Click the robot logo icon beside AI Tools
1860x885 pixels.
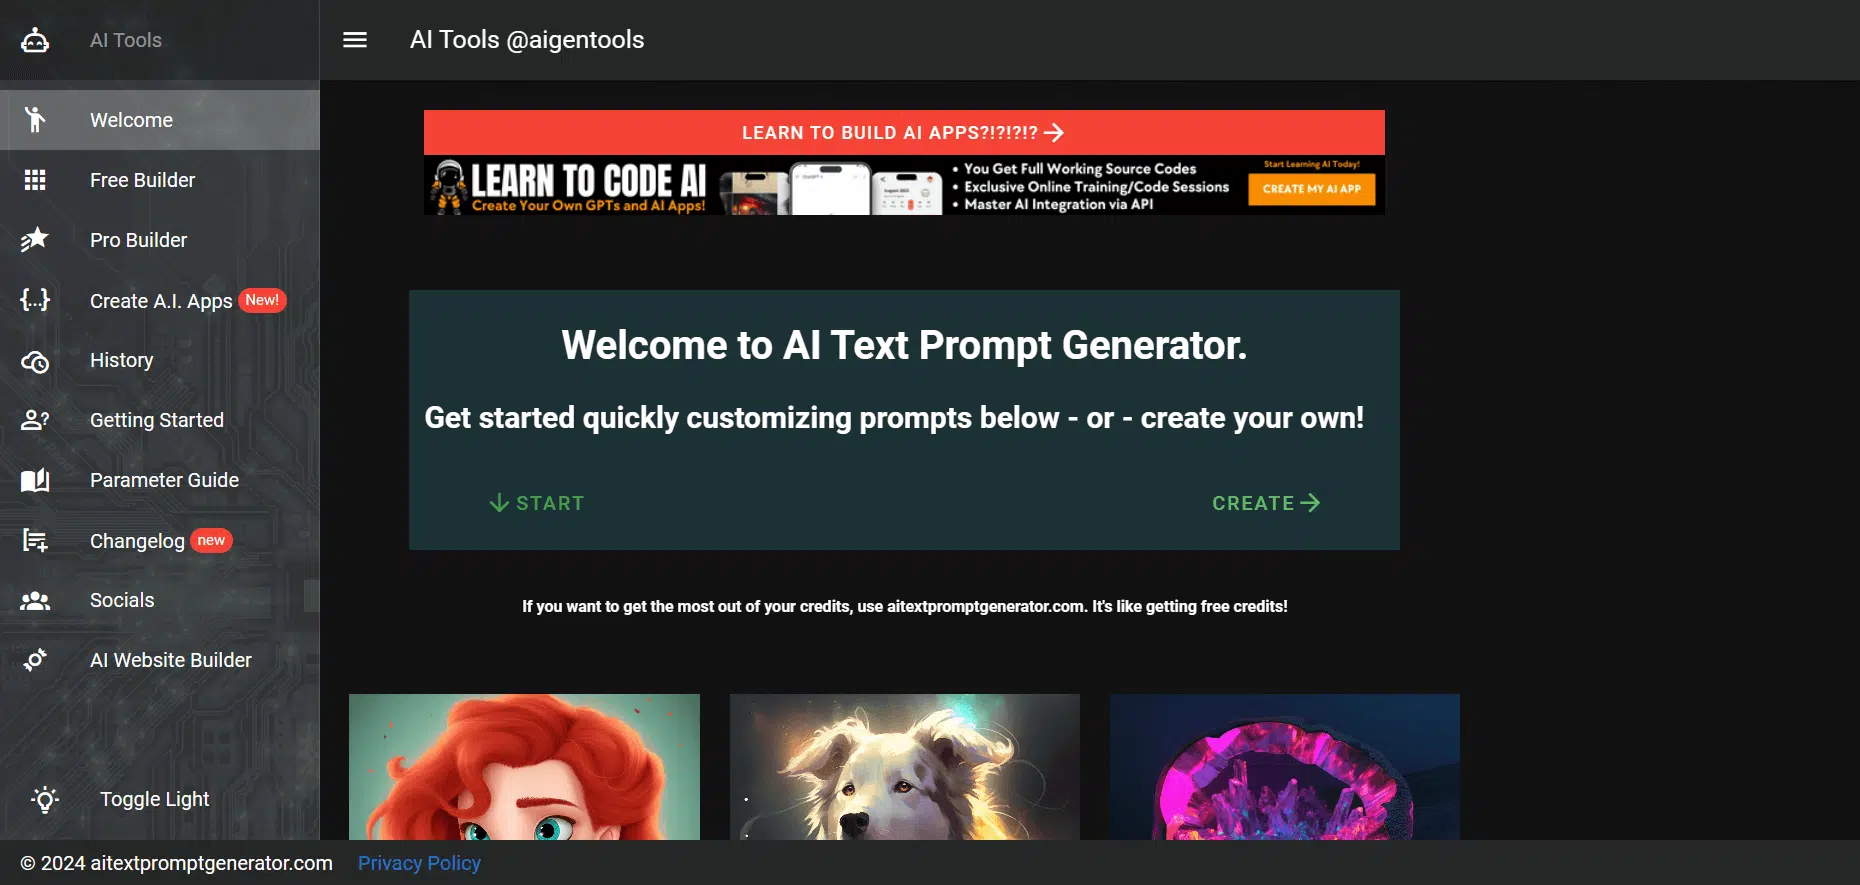(35, 40)
